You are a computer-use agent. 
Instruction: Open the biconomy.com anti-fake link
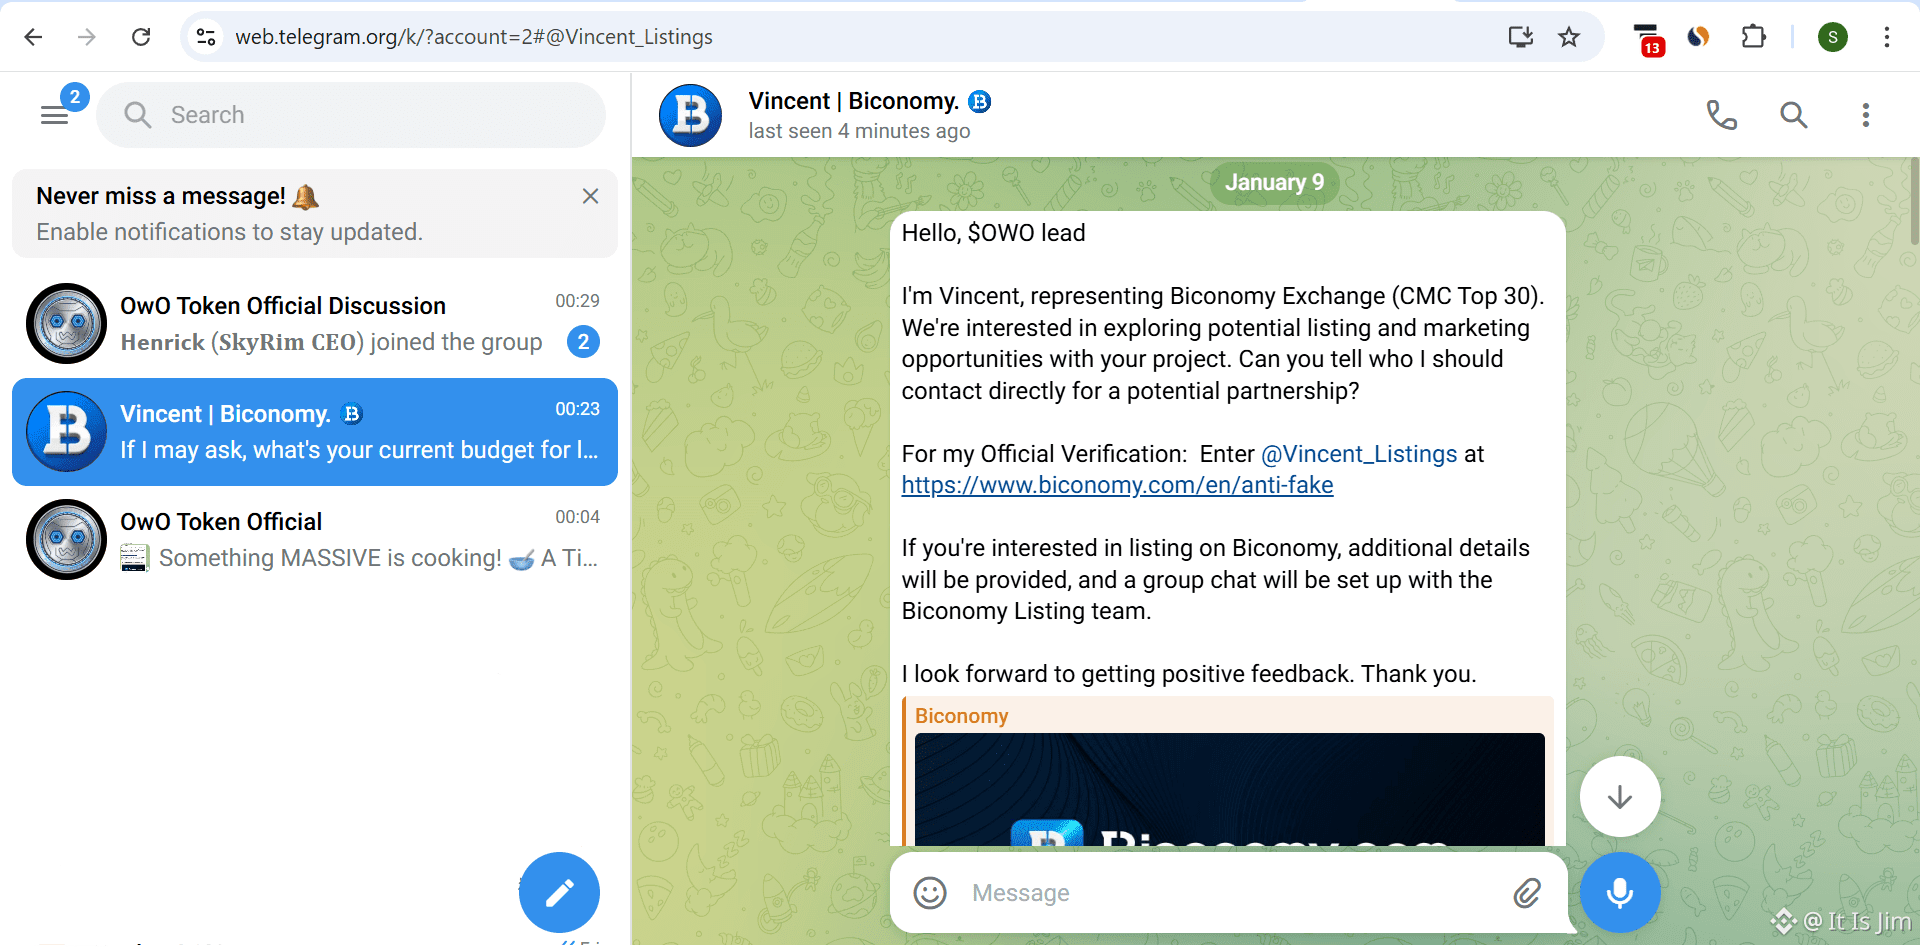[1117, 485]
